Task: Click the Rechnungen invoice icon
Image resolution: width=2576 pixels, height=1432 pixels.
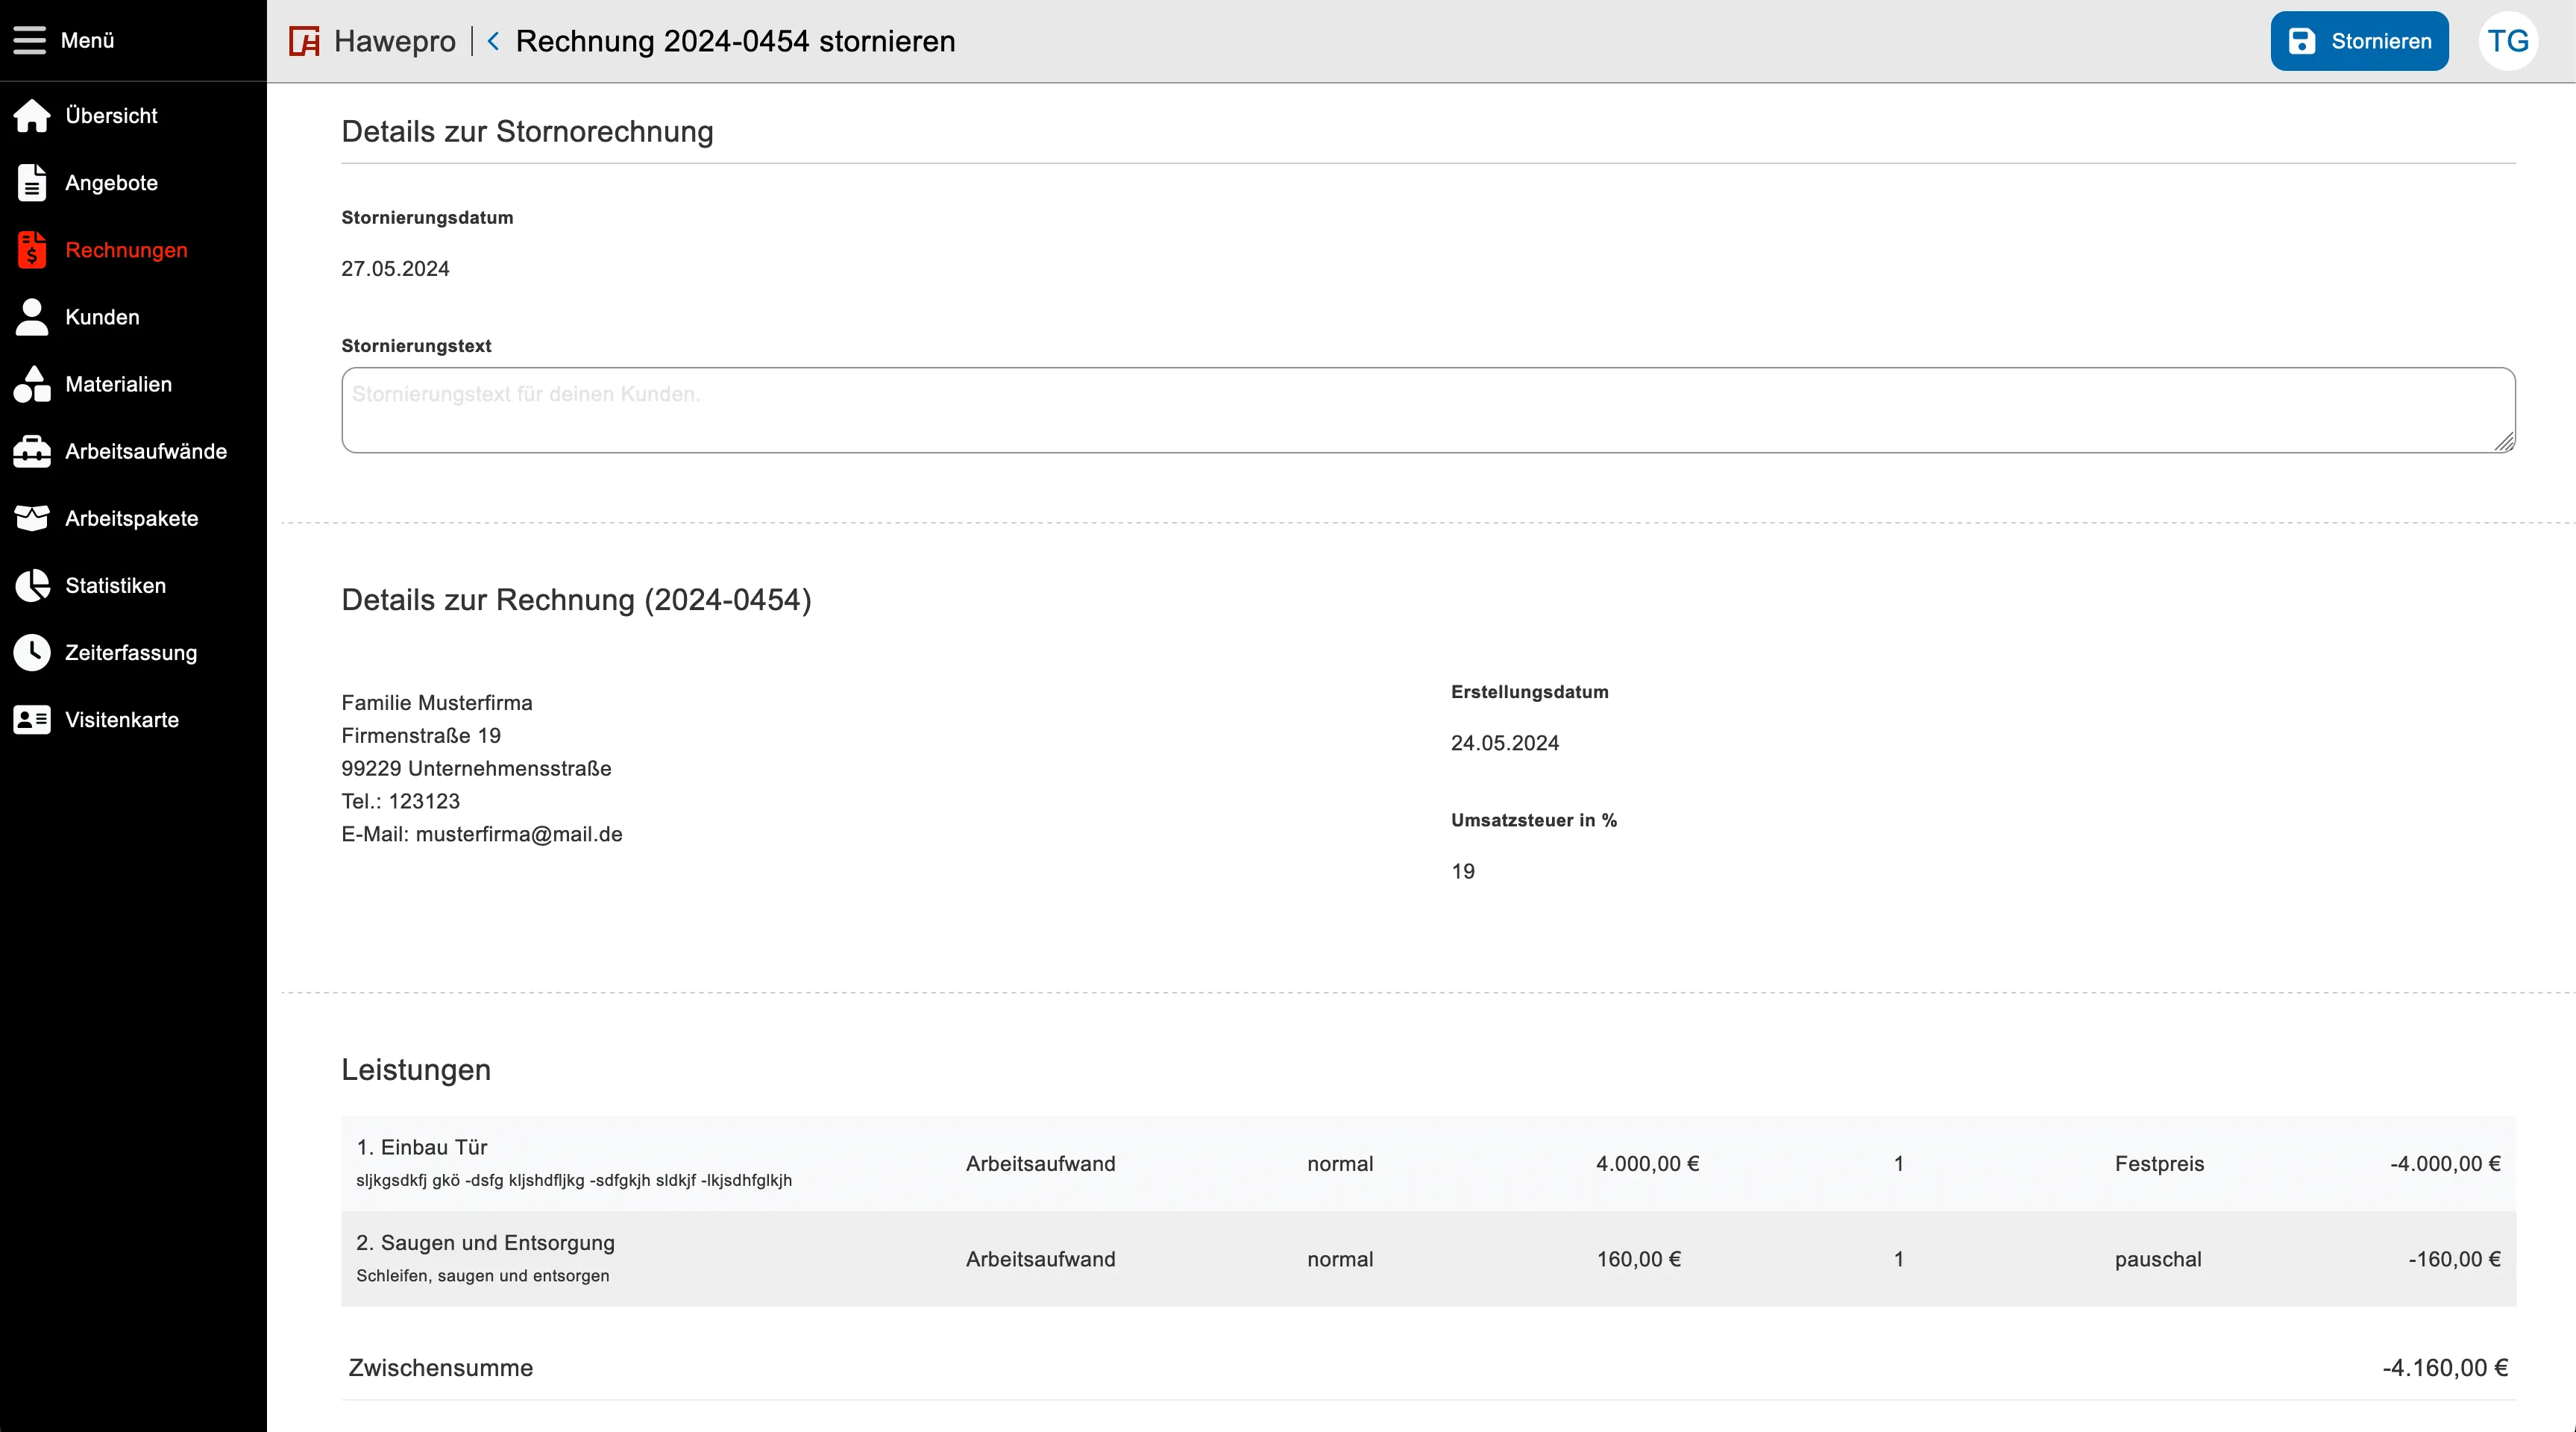Action: (32, 250)
